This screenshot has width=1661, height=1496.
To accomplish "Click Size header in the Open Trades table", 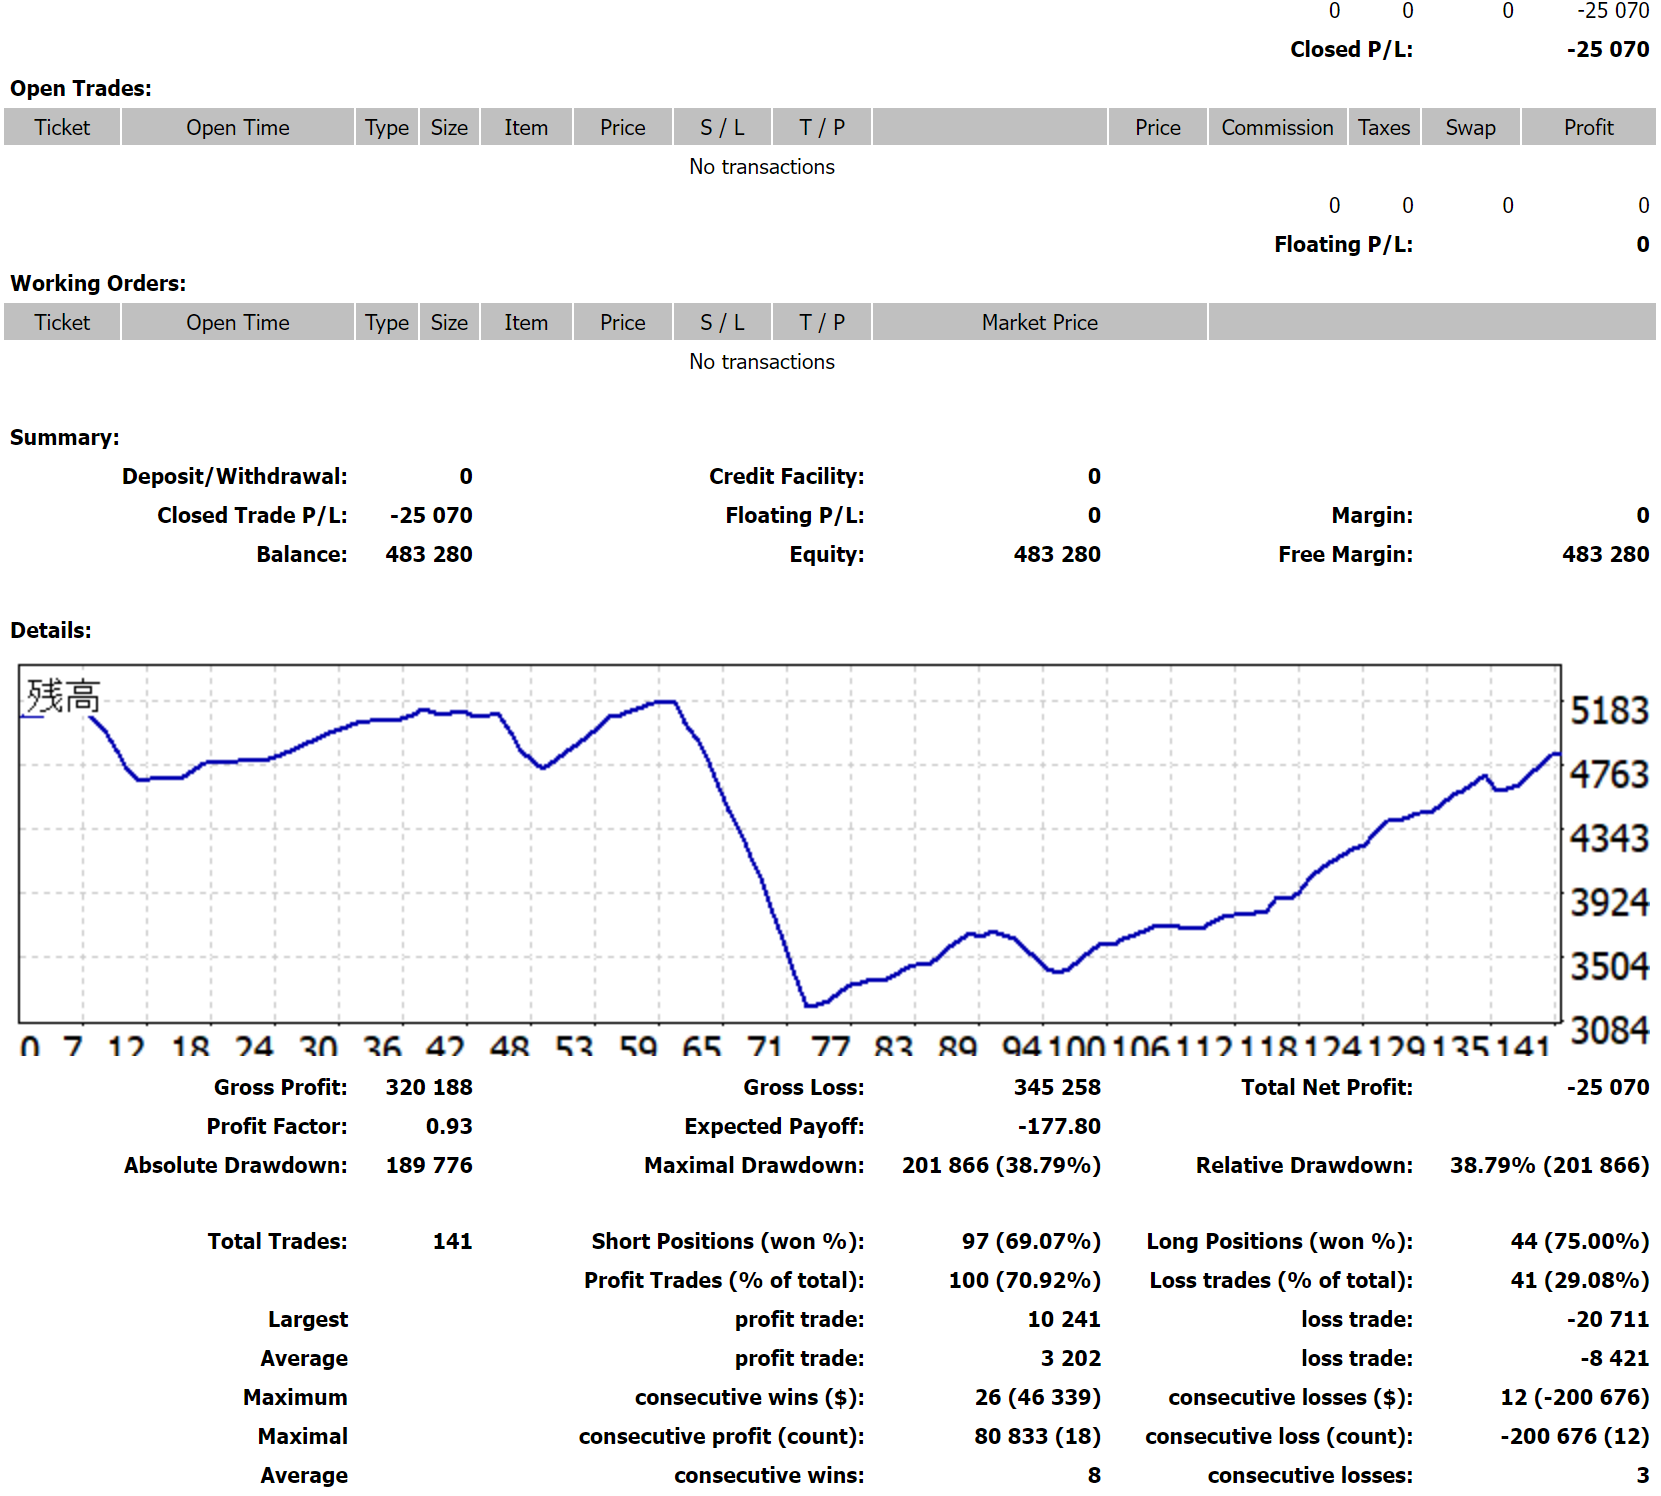I will point(449,127).
